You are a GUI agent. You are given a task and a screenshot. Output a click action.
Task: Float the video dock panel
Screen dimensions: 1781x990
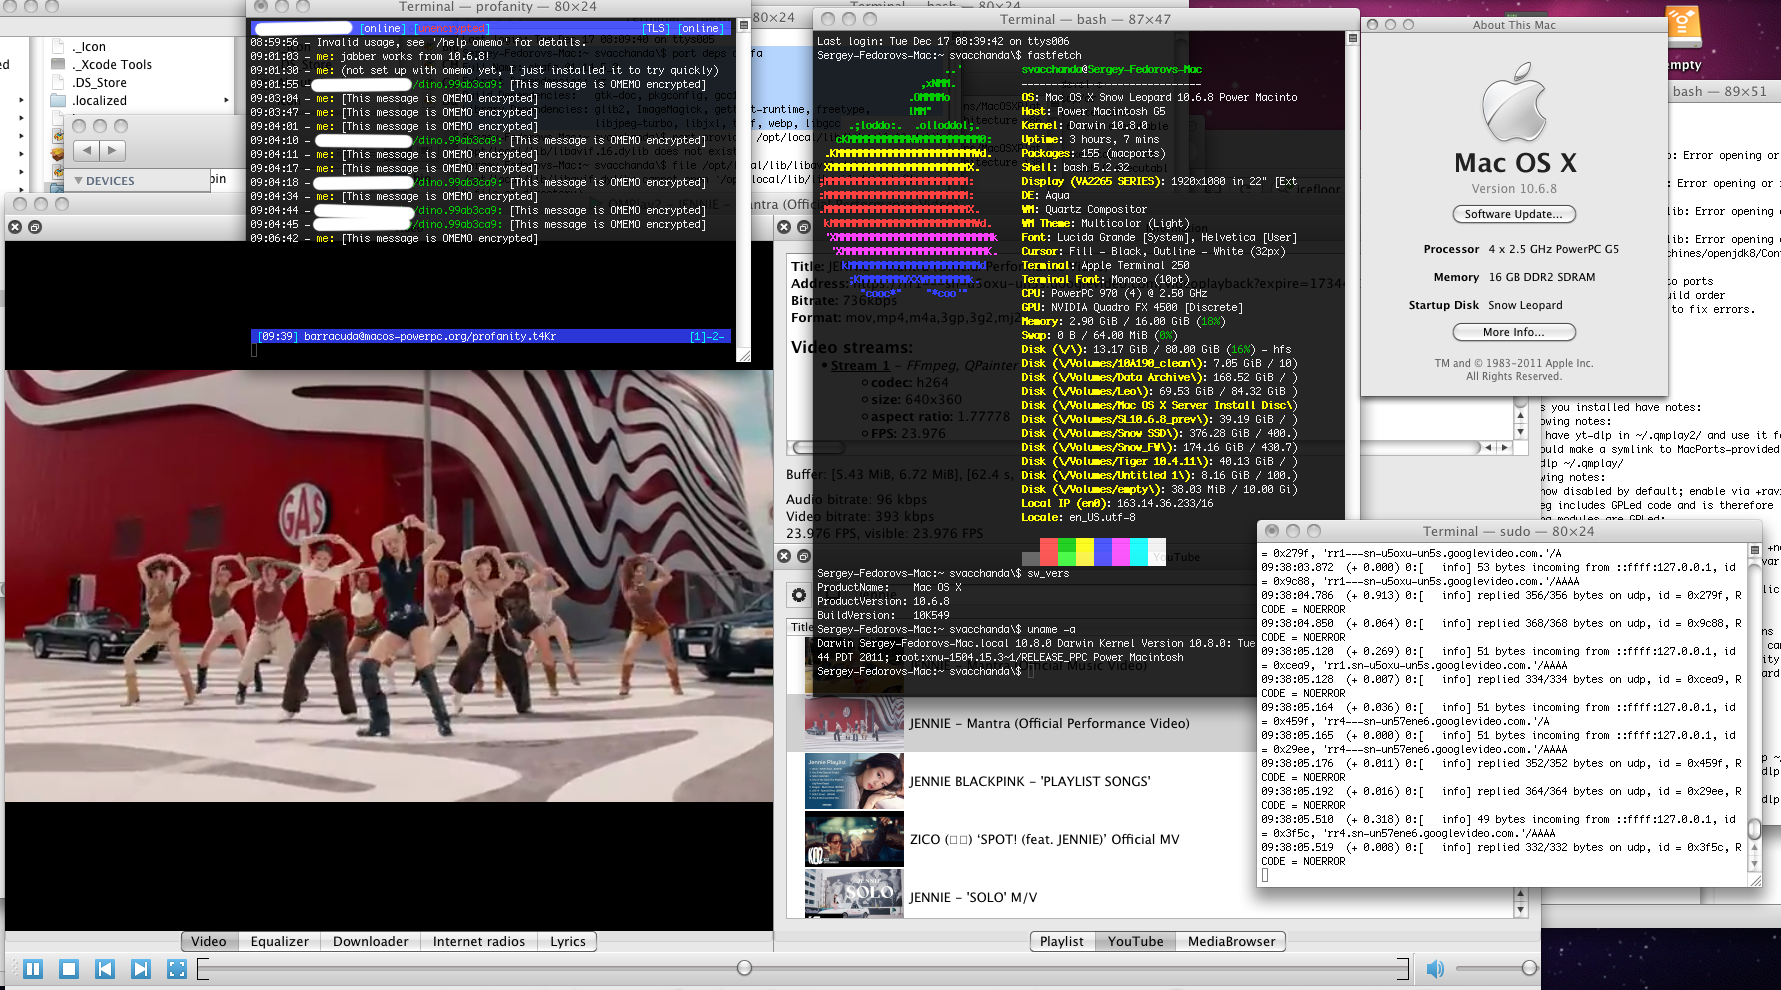tap(35, 228)
